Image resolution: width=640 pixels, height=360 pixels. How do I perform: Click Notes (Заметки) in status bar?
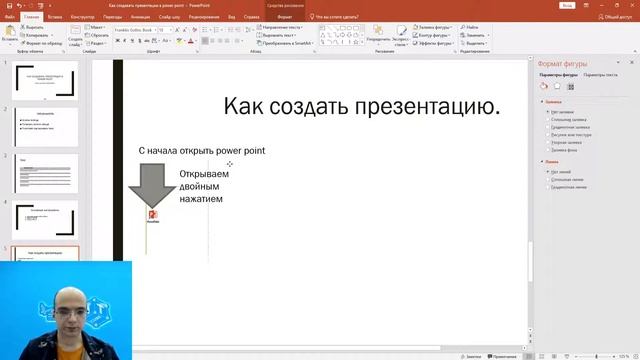[471, 356]
